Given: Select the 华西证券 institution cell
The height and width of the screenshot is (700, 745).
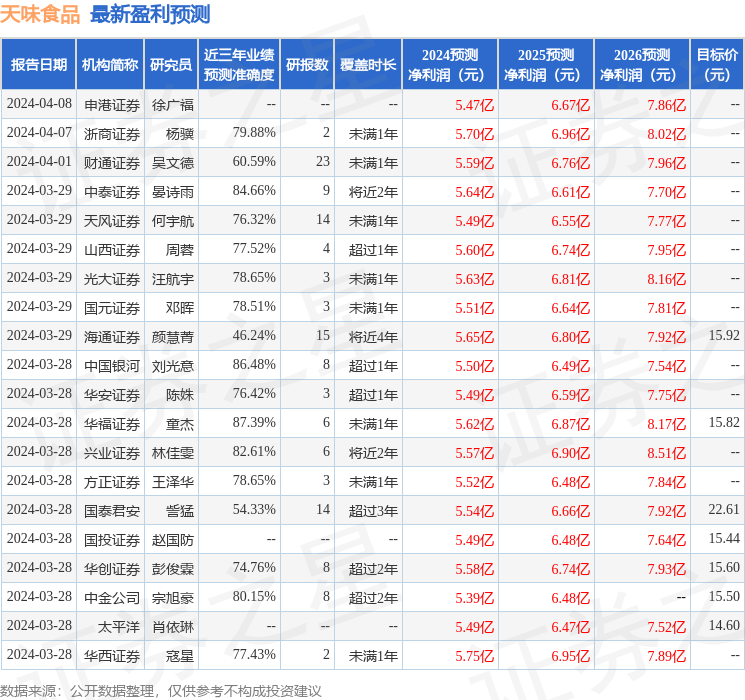Looking at the screenshot, I should (x=112, y=656).
